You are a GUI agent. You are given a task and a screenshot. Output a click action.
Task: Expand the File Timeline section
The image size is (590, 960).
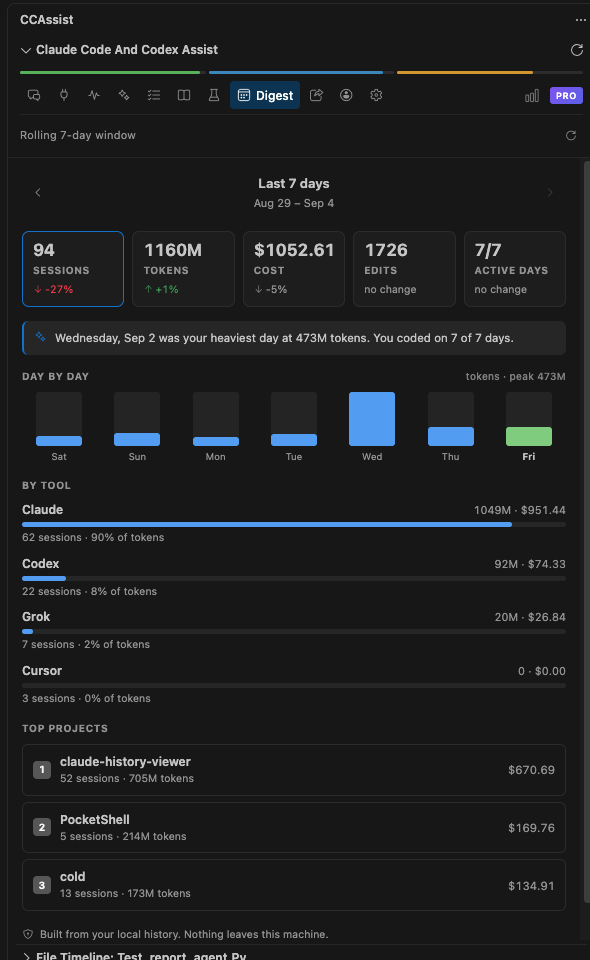point(26,956)
